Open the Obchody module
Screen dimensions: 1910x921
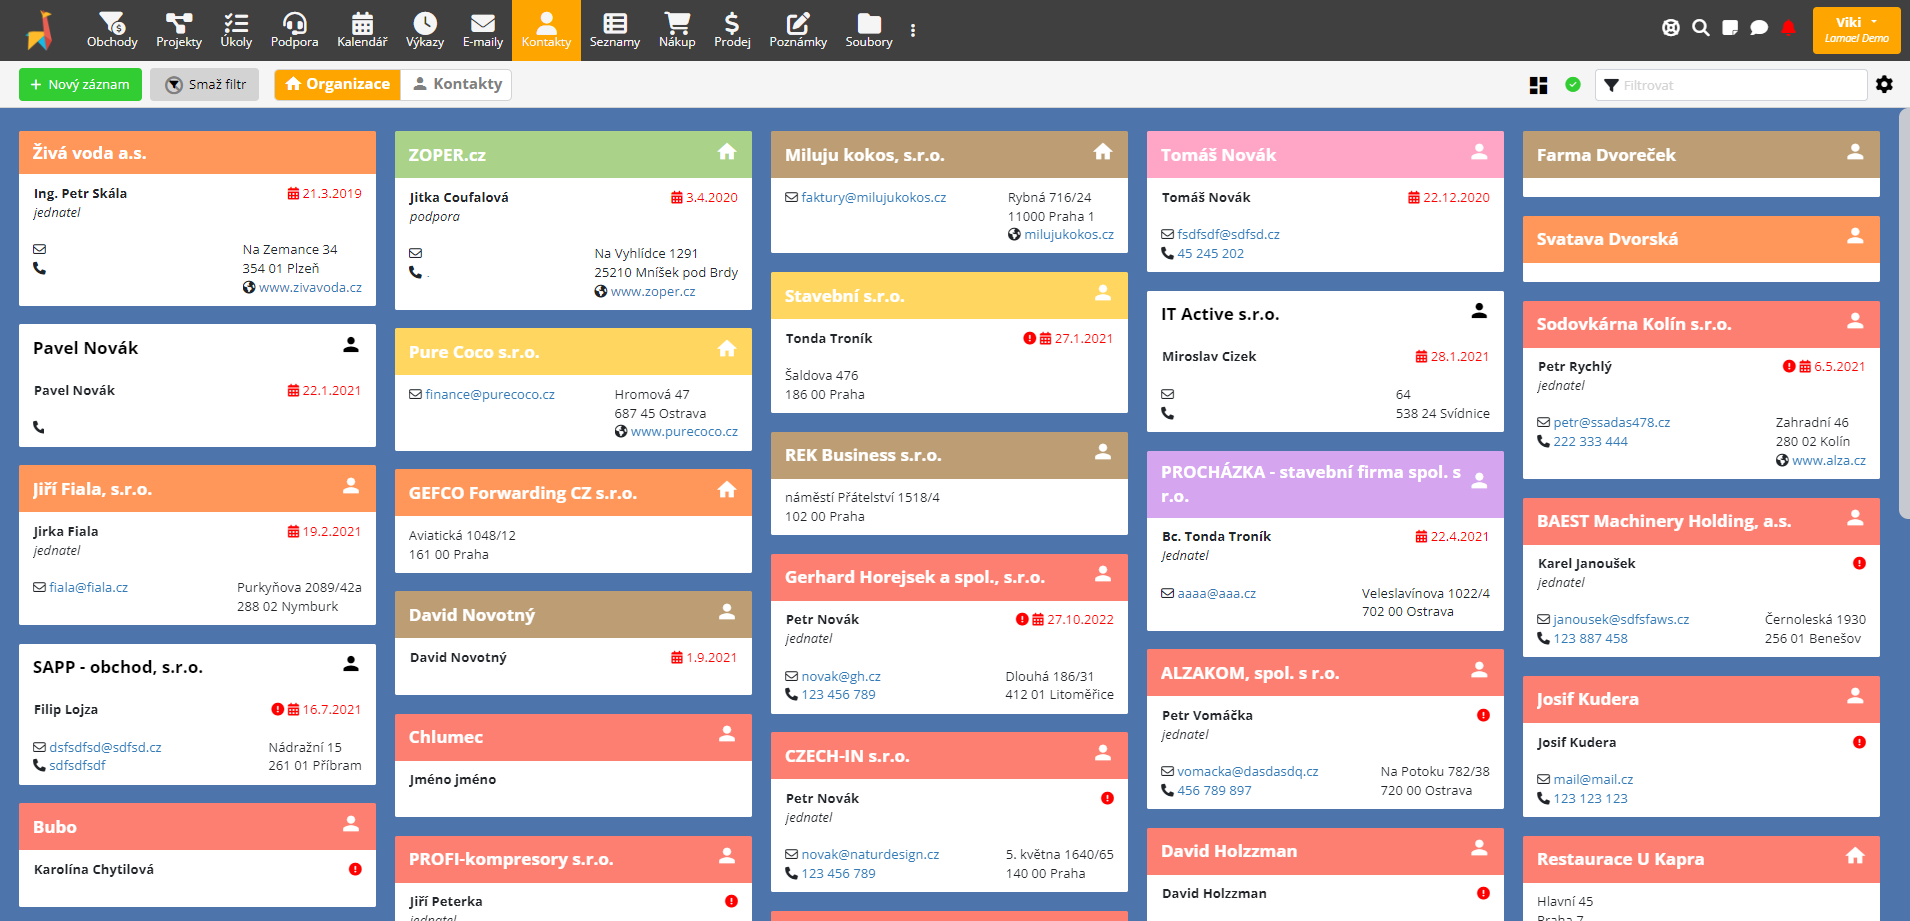click(112, 30)
